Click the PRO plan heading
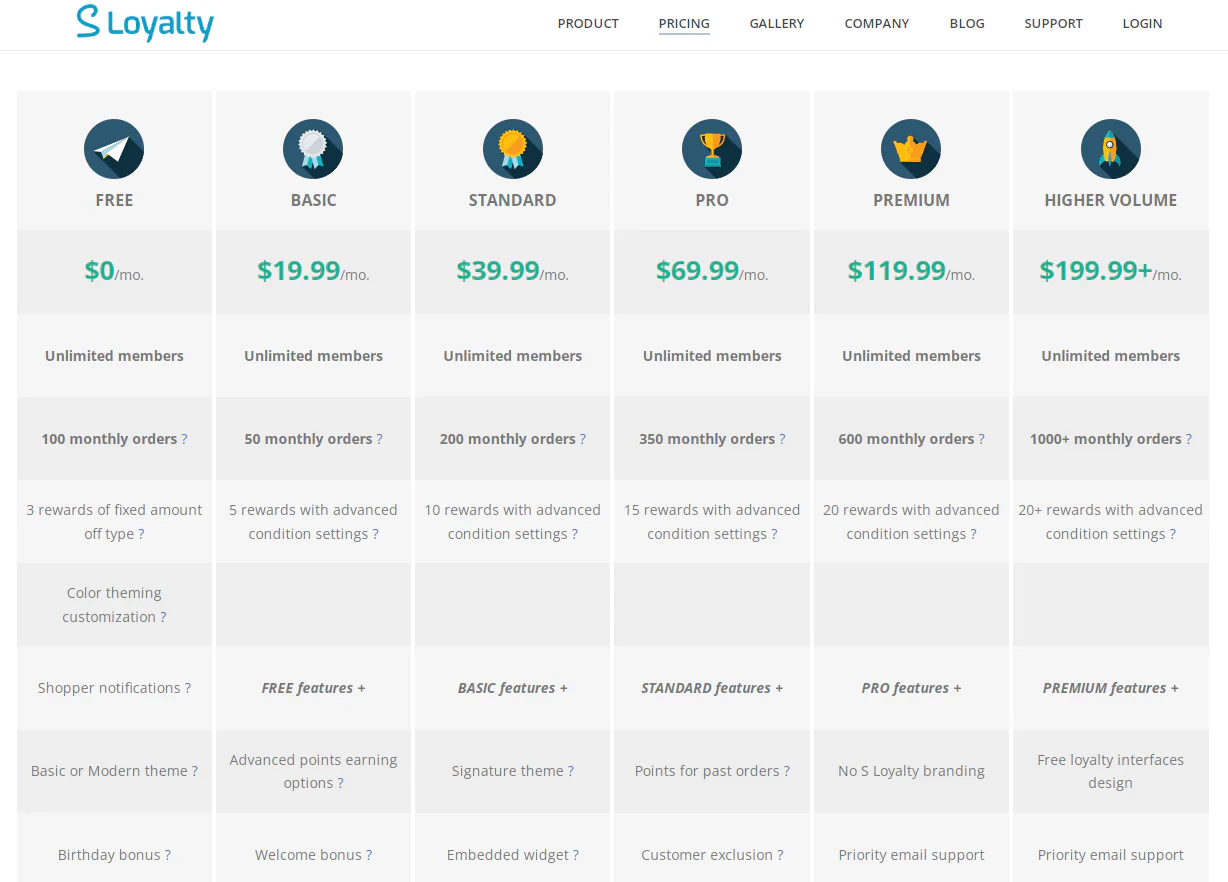 click(712, 200)
